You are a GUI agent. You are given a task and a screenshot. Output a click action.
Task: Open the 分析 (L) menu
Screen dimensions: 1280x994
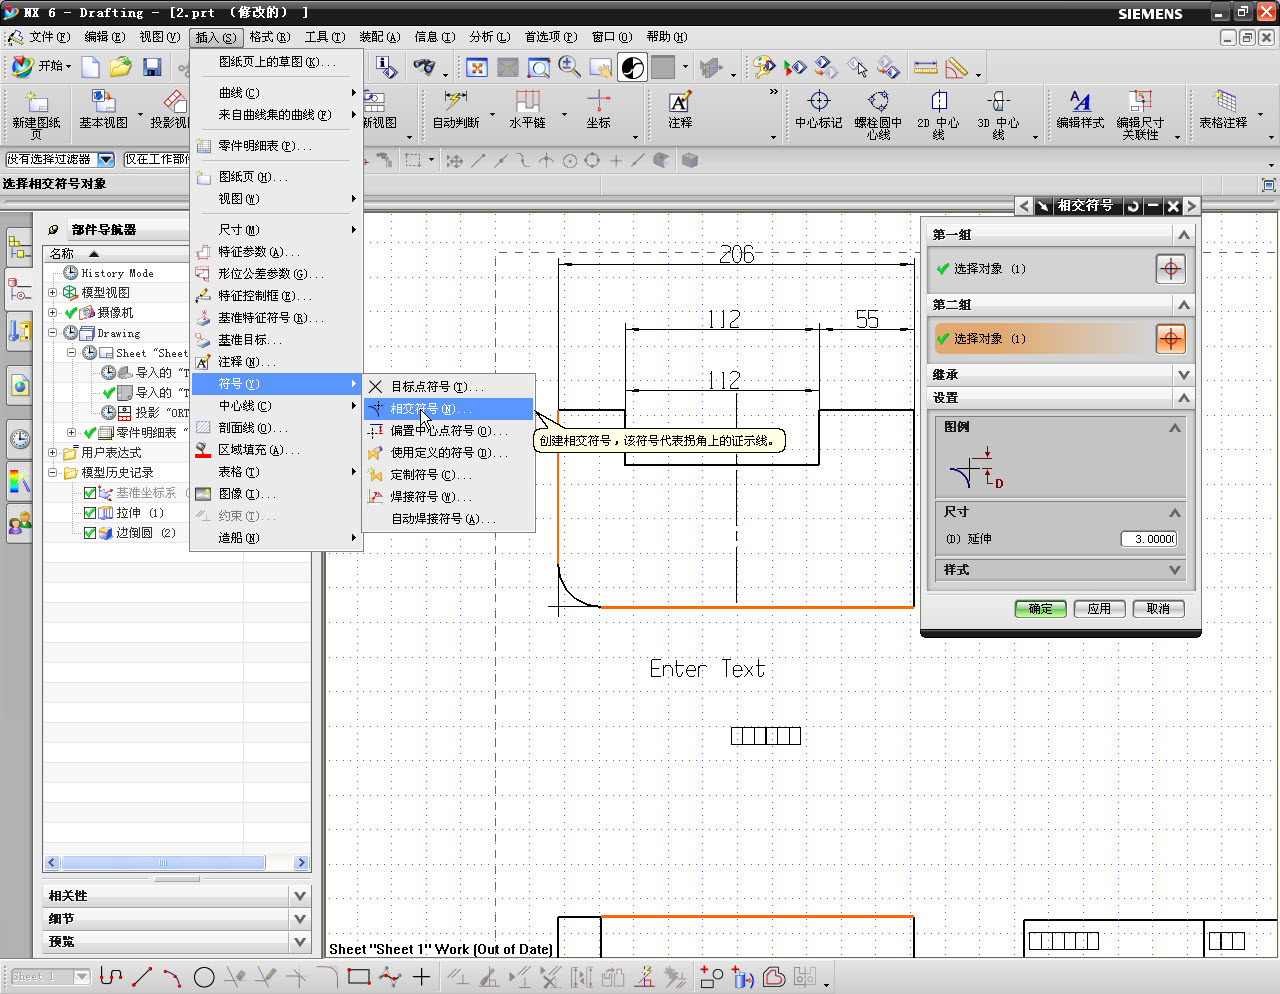489,37
